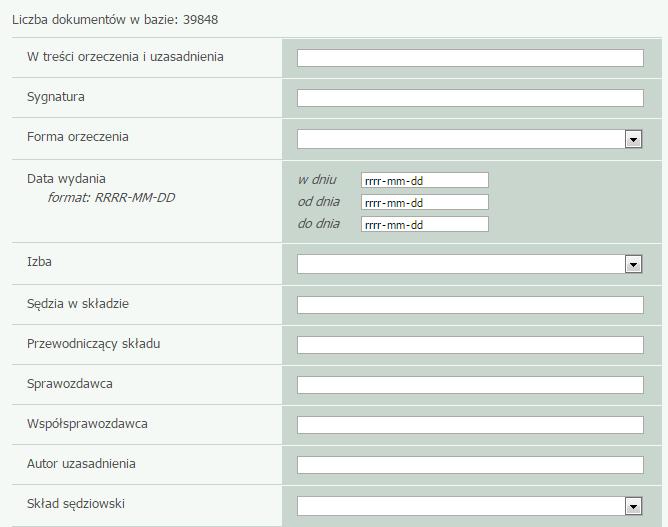
Task: Expand the Izba dropdown arrow
Action: [x=633, y=265]
